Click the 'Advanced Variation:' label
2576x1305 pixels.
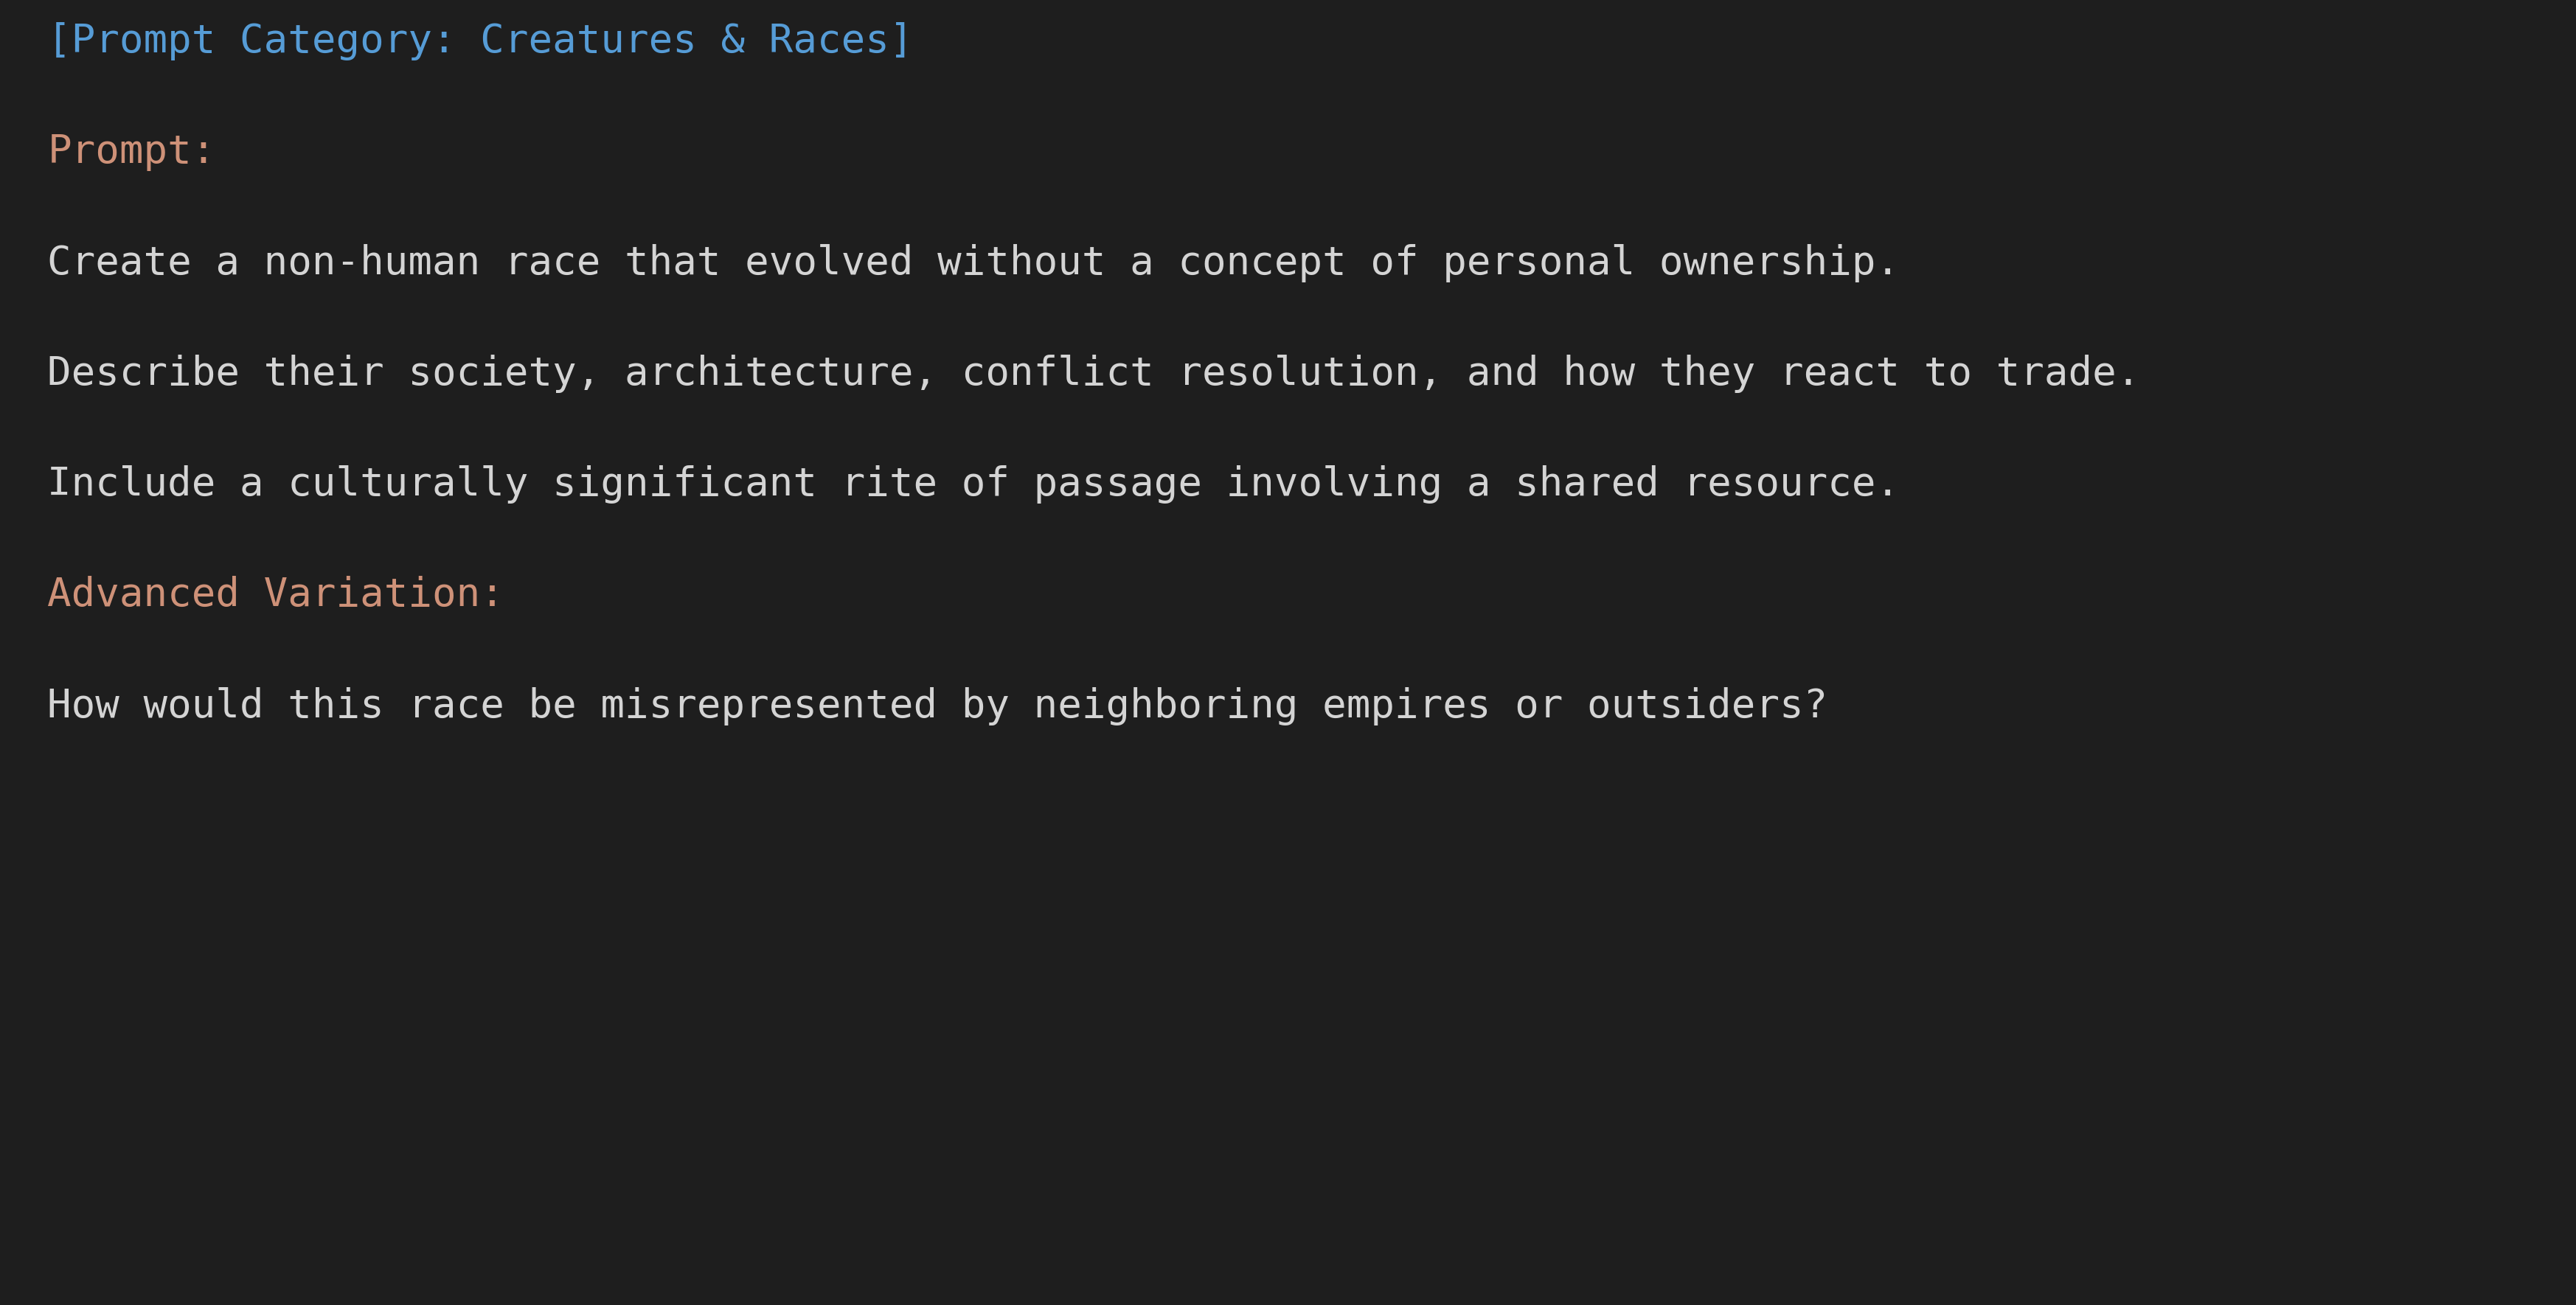275,593
